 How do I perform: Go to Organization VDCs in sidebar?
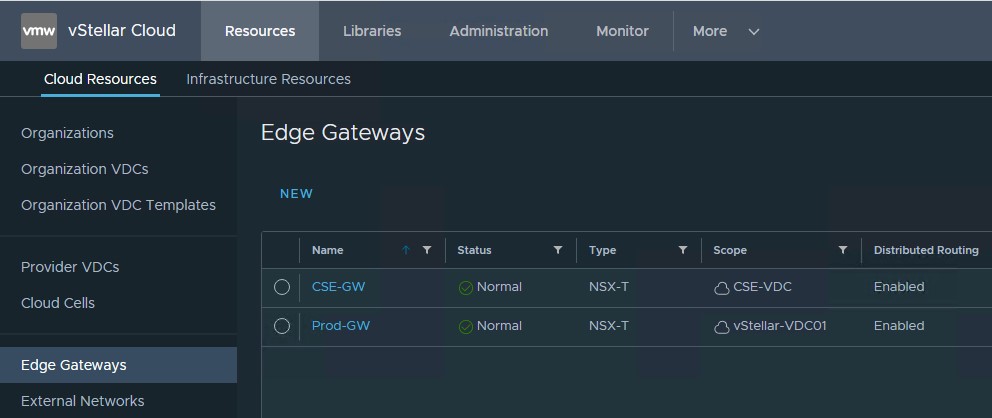[x=85, y=169]
